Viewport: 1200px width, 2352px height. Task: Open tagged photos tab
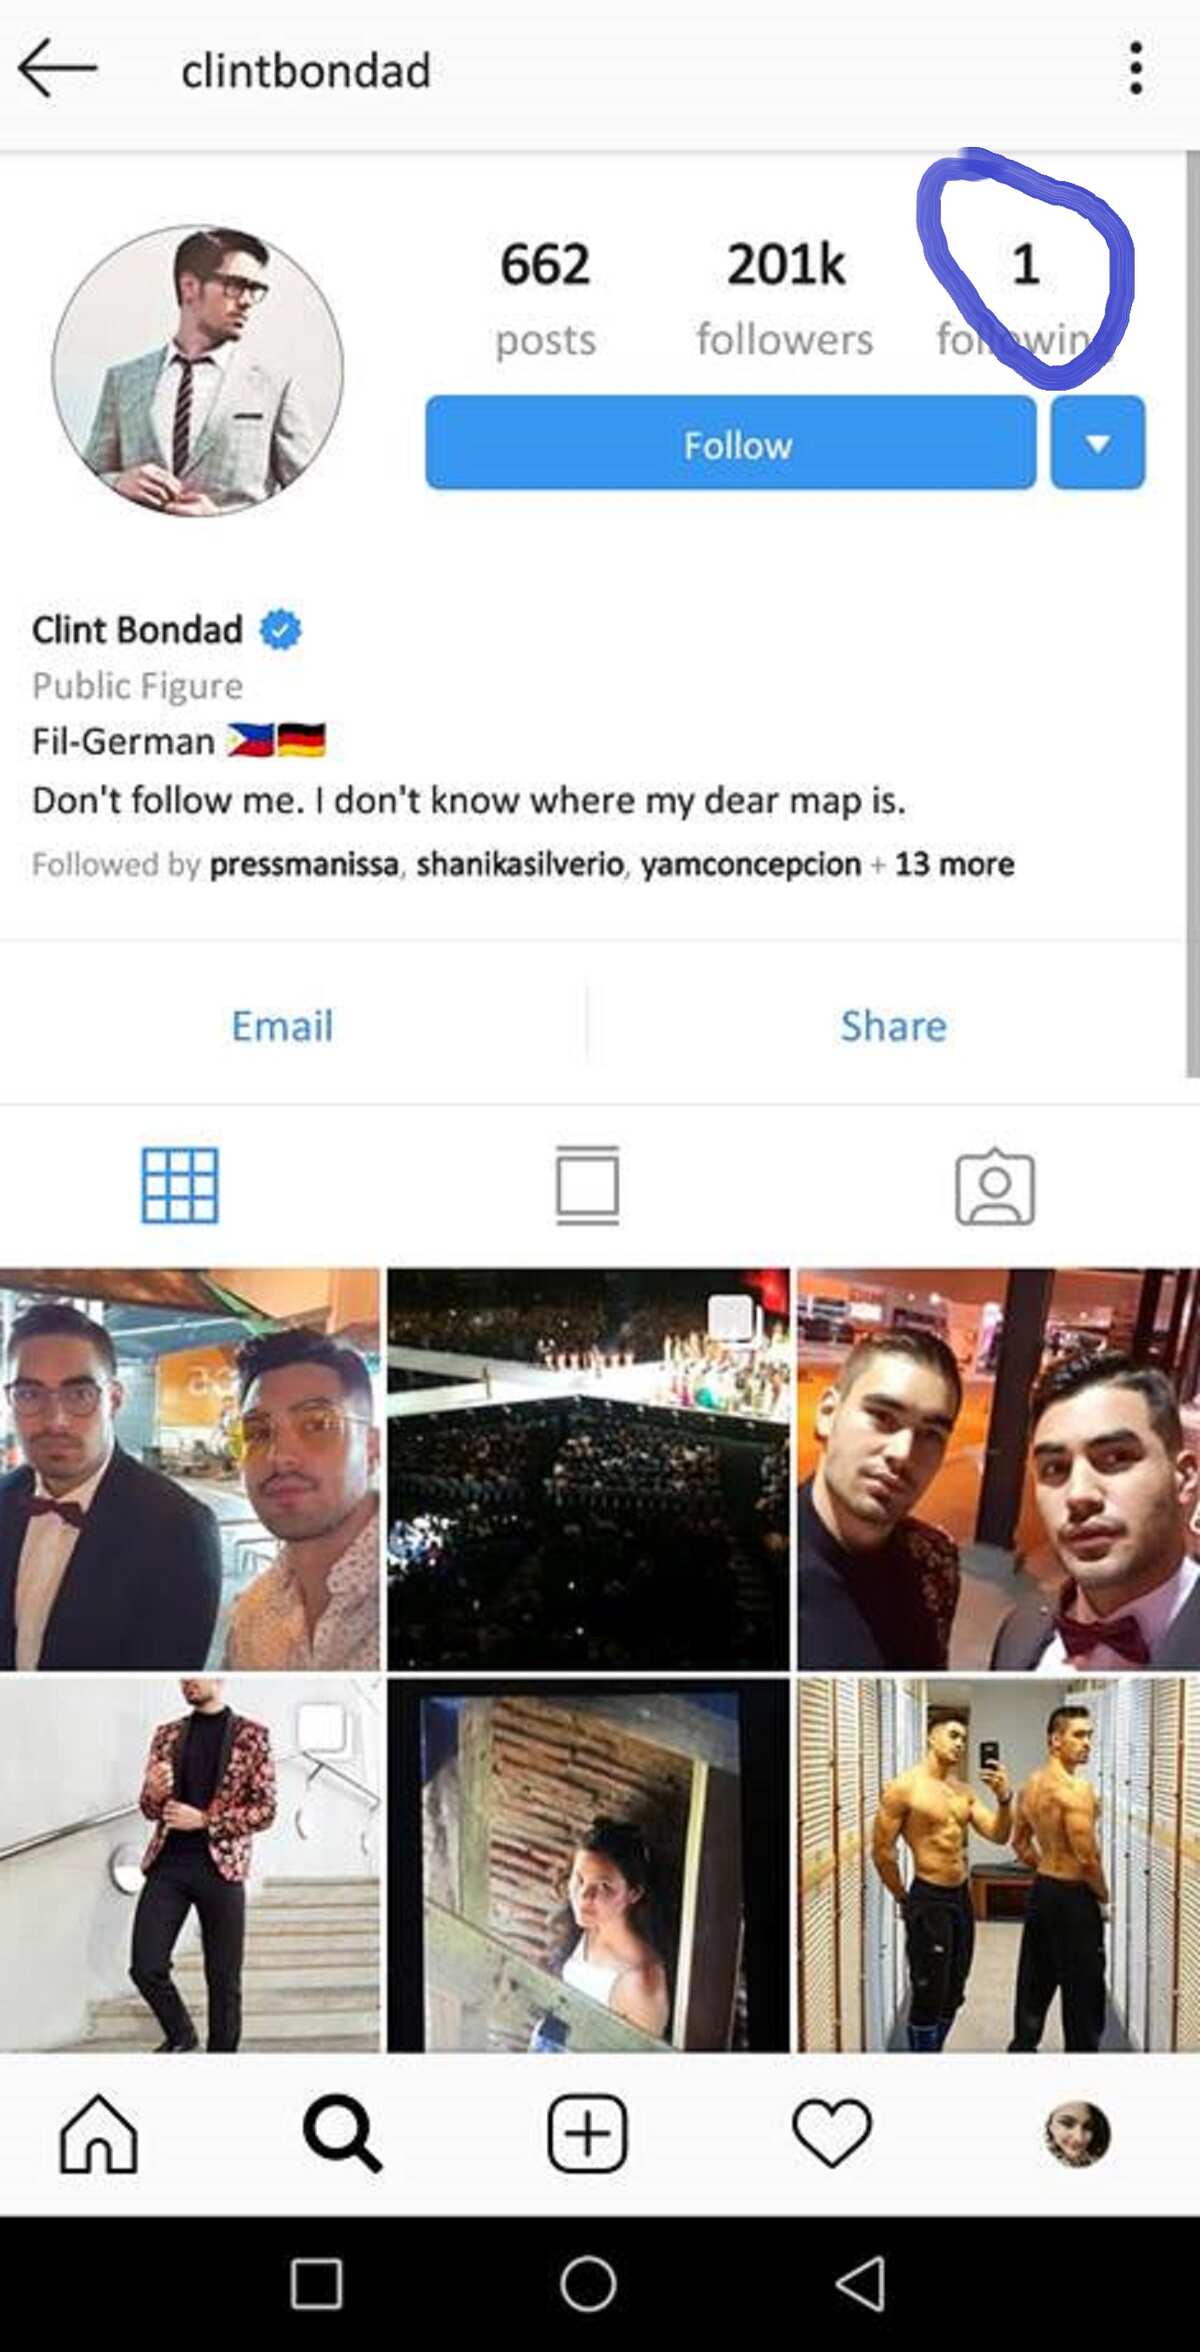click(995, 1186)
